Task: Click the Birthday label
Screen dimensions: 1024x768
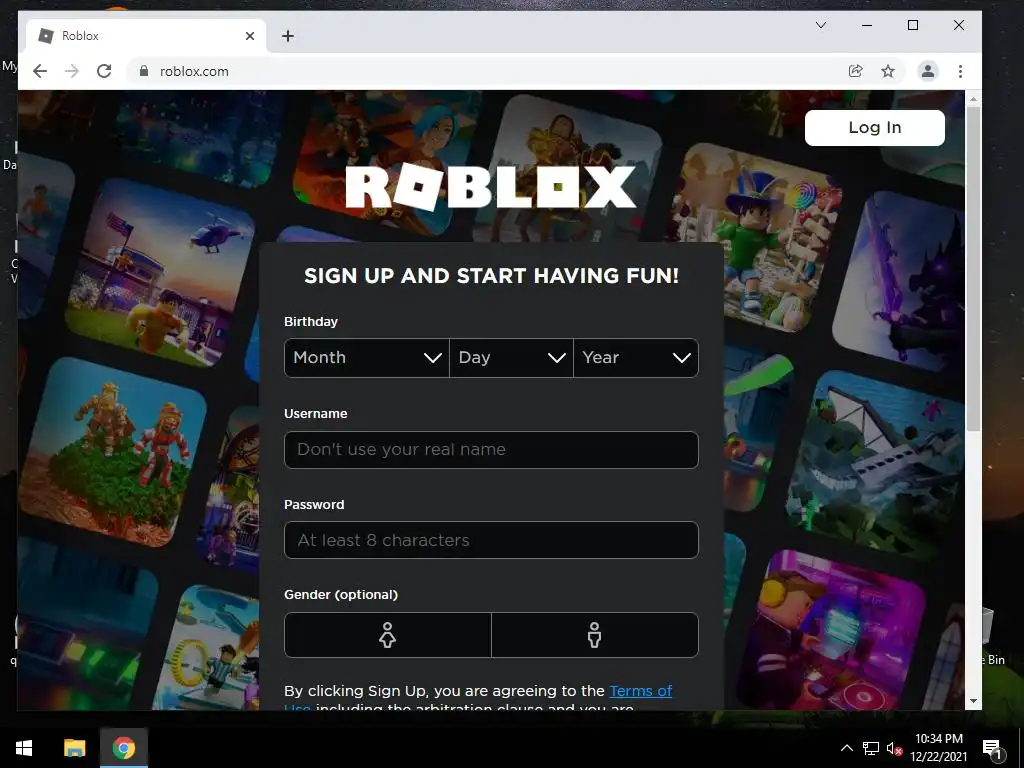Action: point(311,321)
